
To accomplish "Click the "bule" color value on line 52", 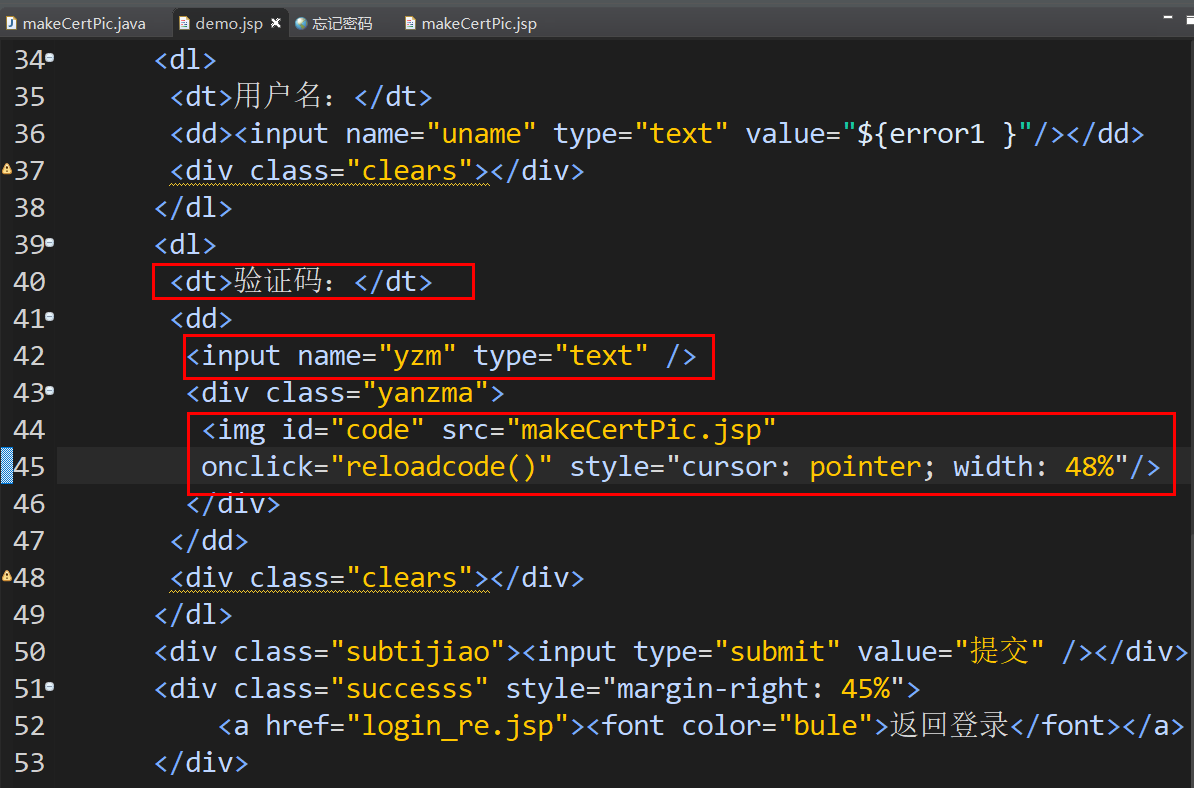I will pyautogui.click(x=825, y=726).
